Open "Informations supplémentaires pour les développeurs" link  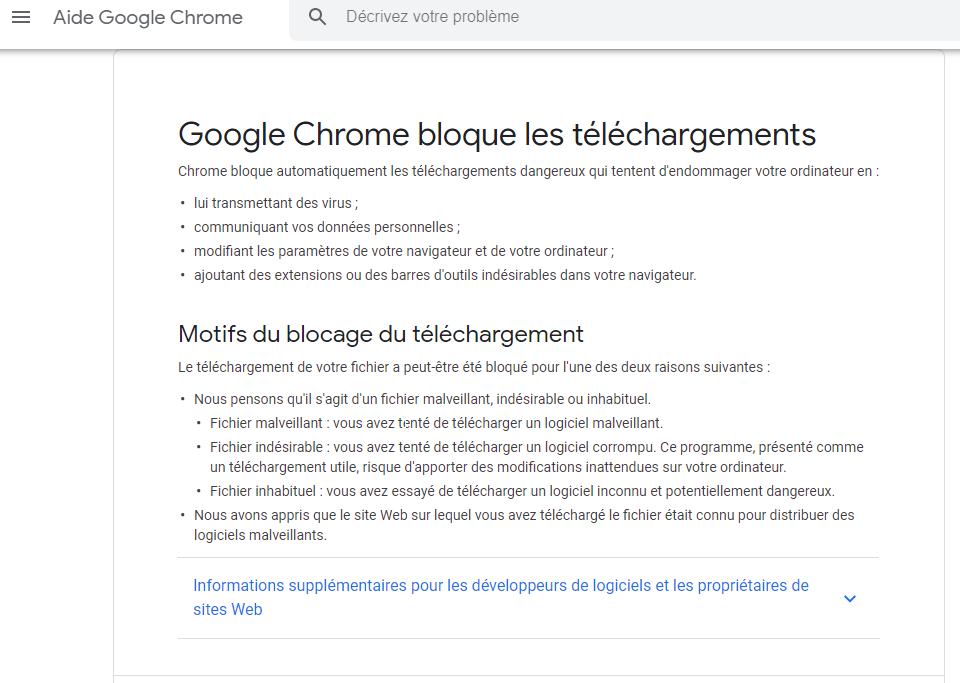point(499,585)
